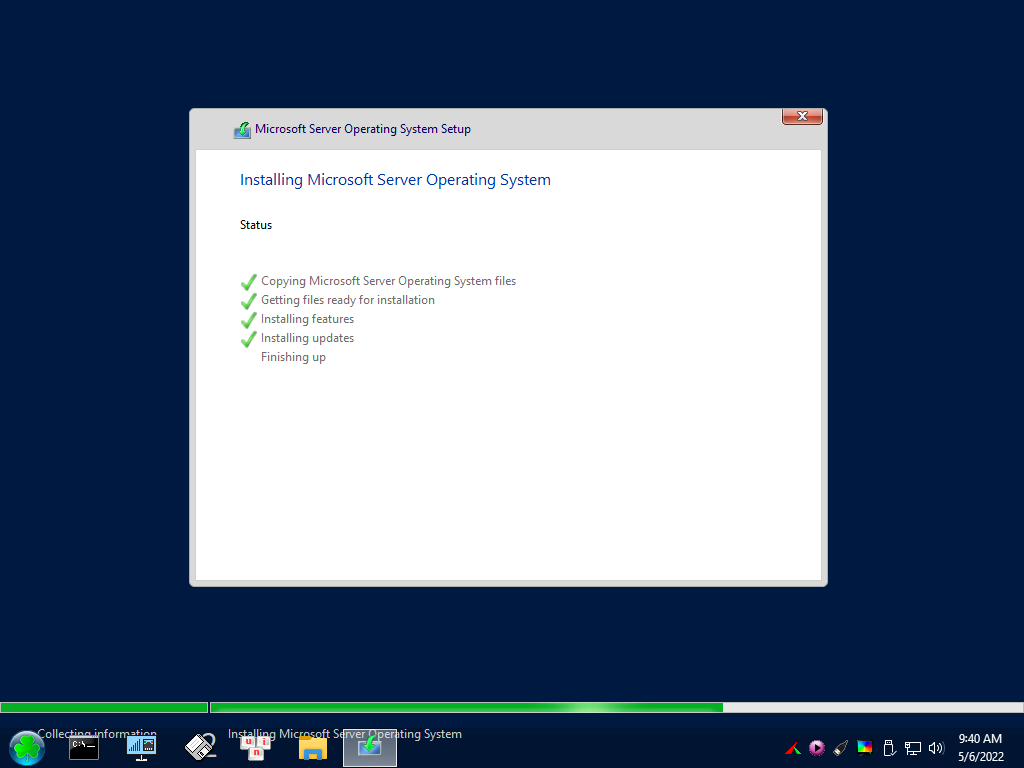Click the setup icon in title bar
Image resolution: width=1024 pixels, height=768 pixels.
[242, 130]
